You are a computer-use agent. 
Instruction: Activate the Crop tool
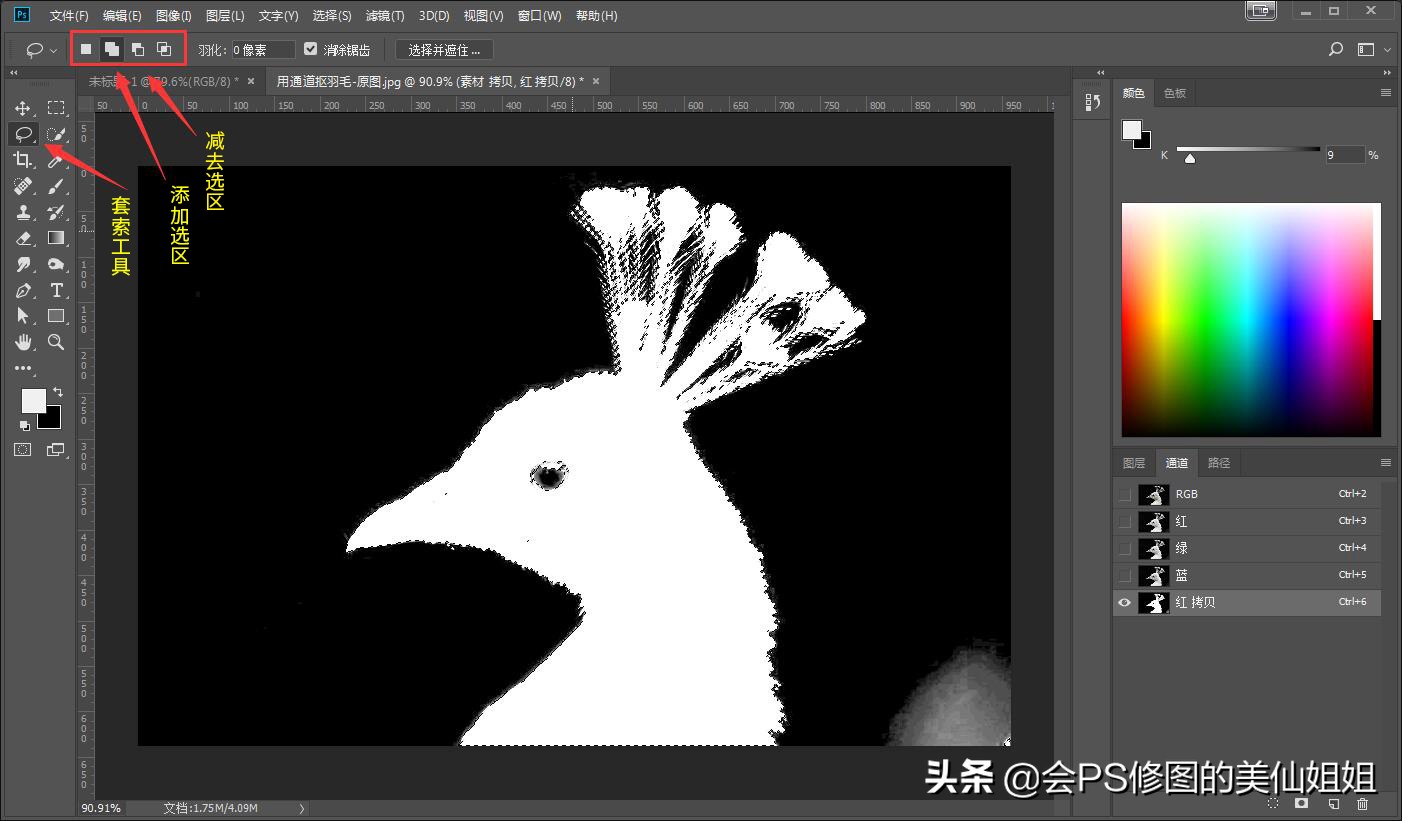coord(23,160)
